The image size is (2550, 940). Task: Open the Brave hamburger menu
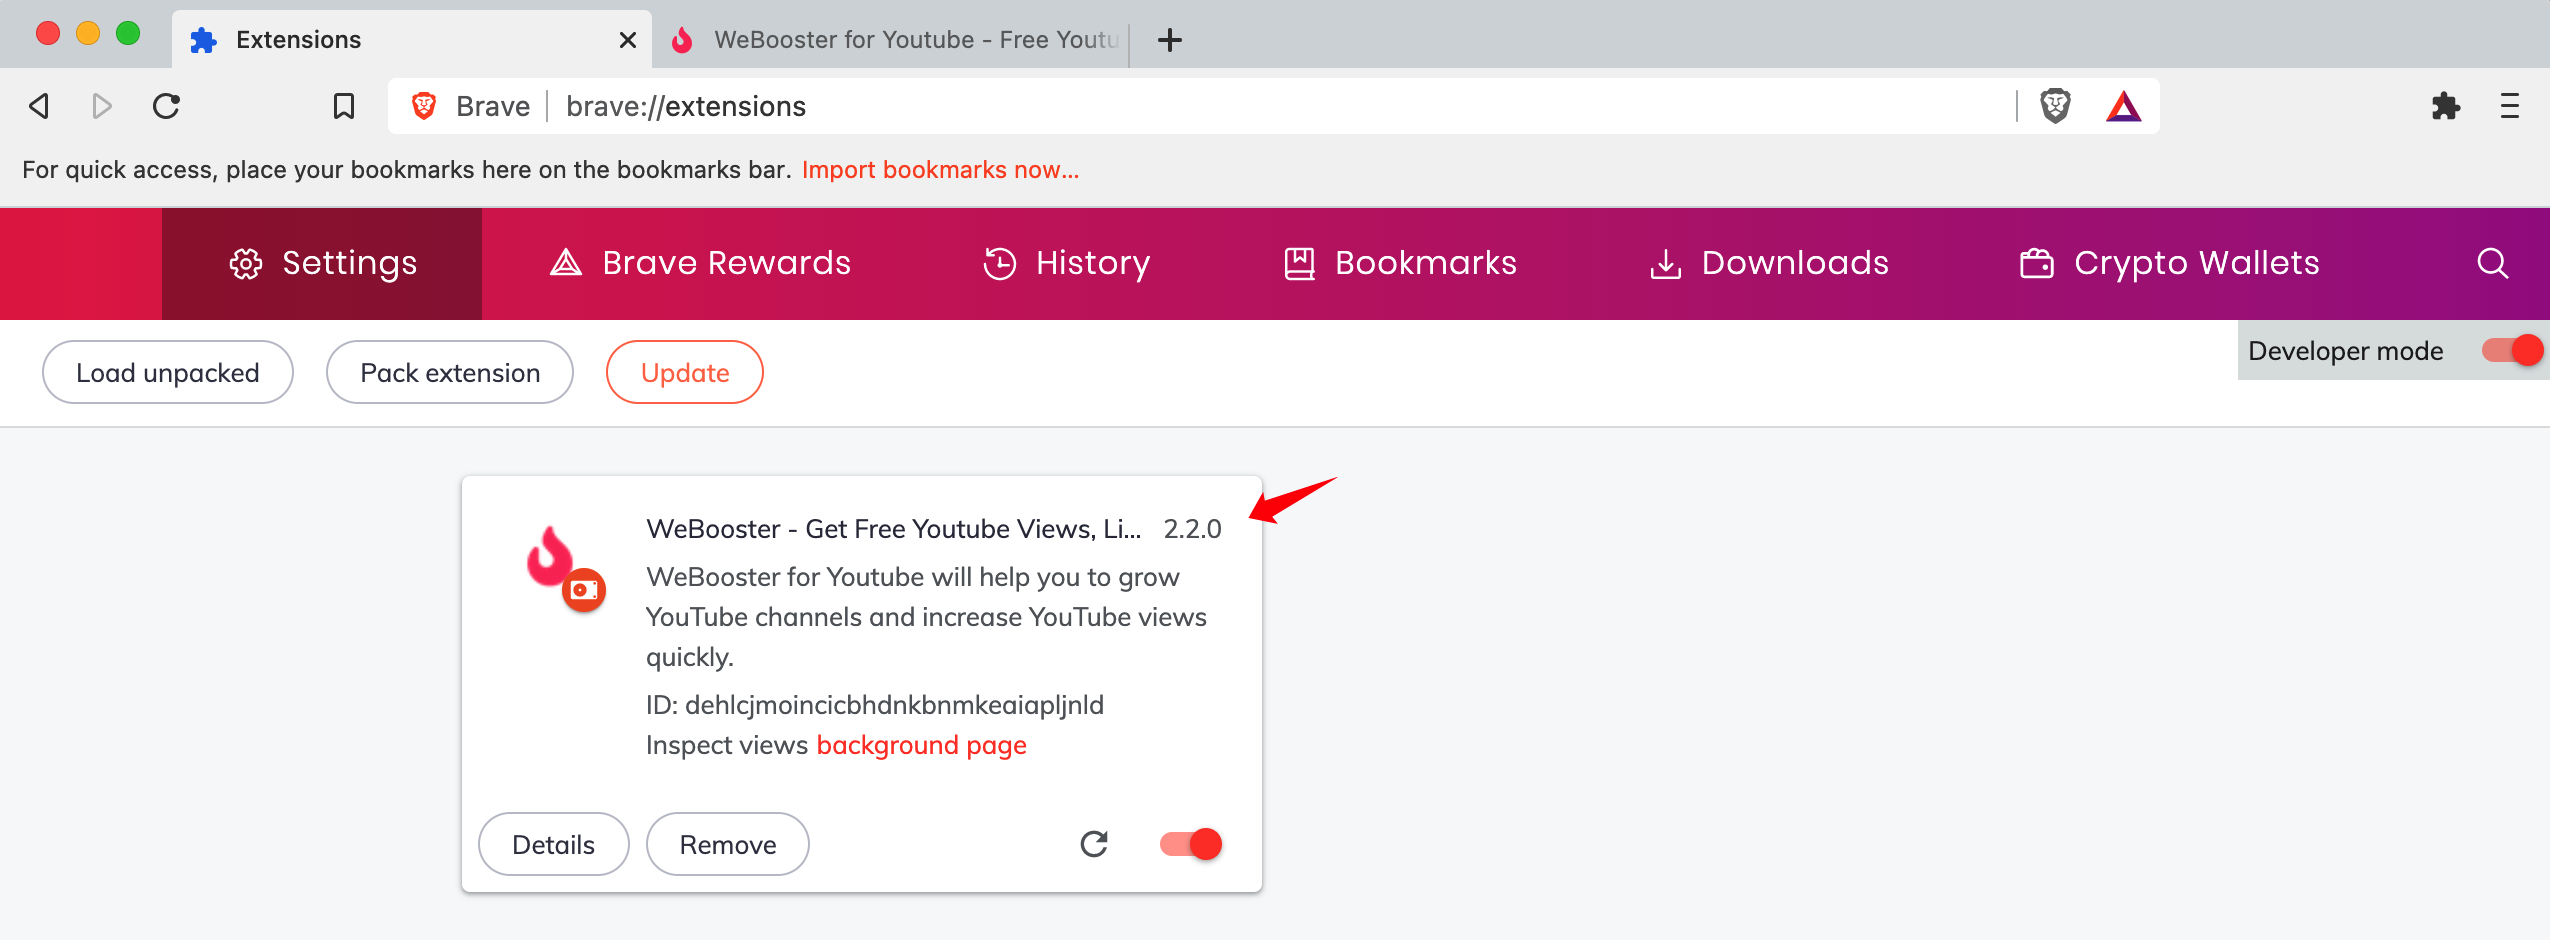(2509, 106)
